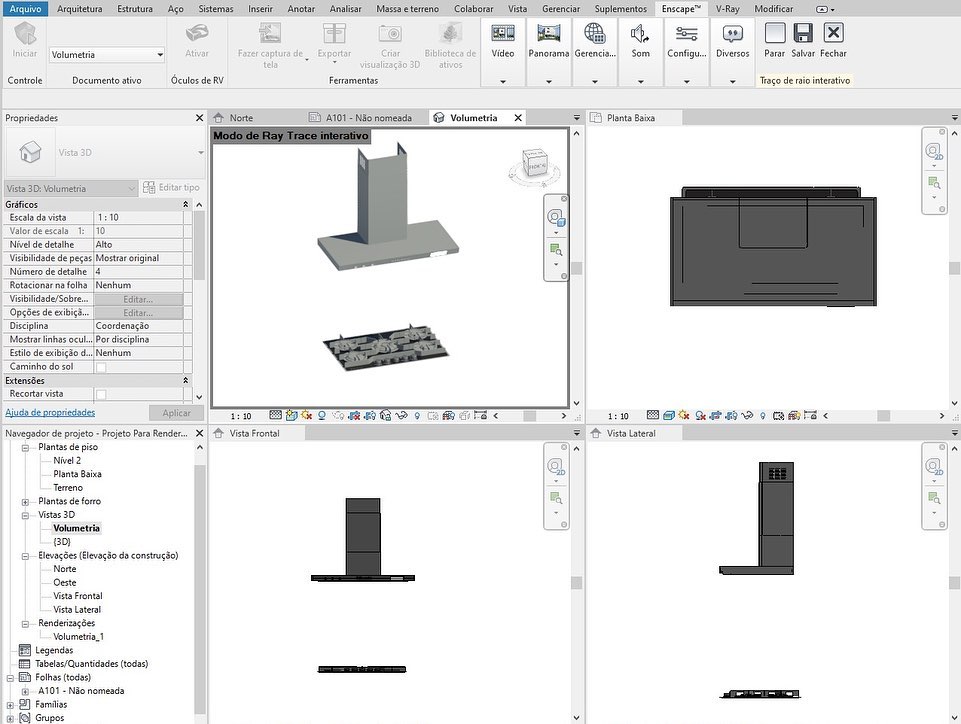The height and width of the screenshot is (724, 961).
Task: Switch to the V-Ray ribbon tab
Action: [x=727, y=9]
